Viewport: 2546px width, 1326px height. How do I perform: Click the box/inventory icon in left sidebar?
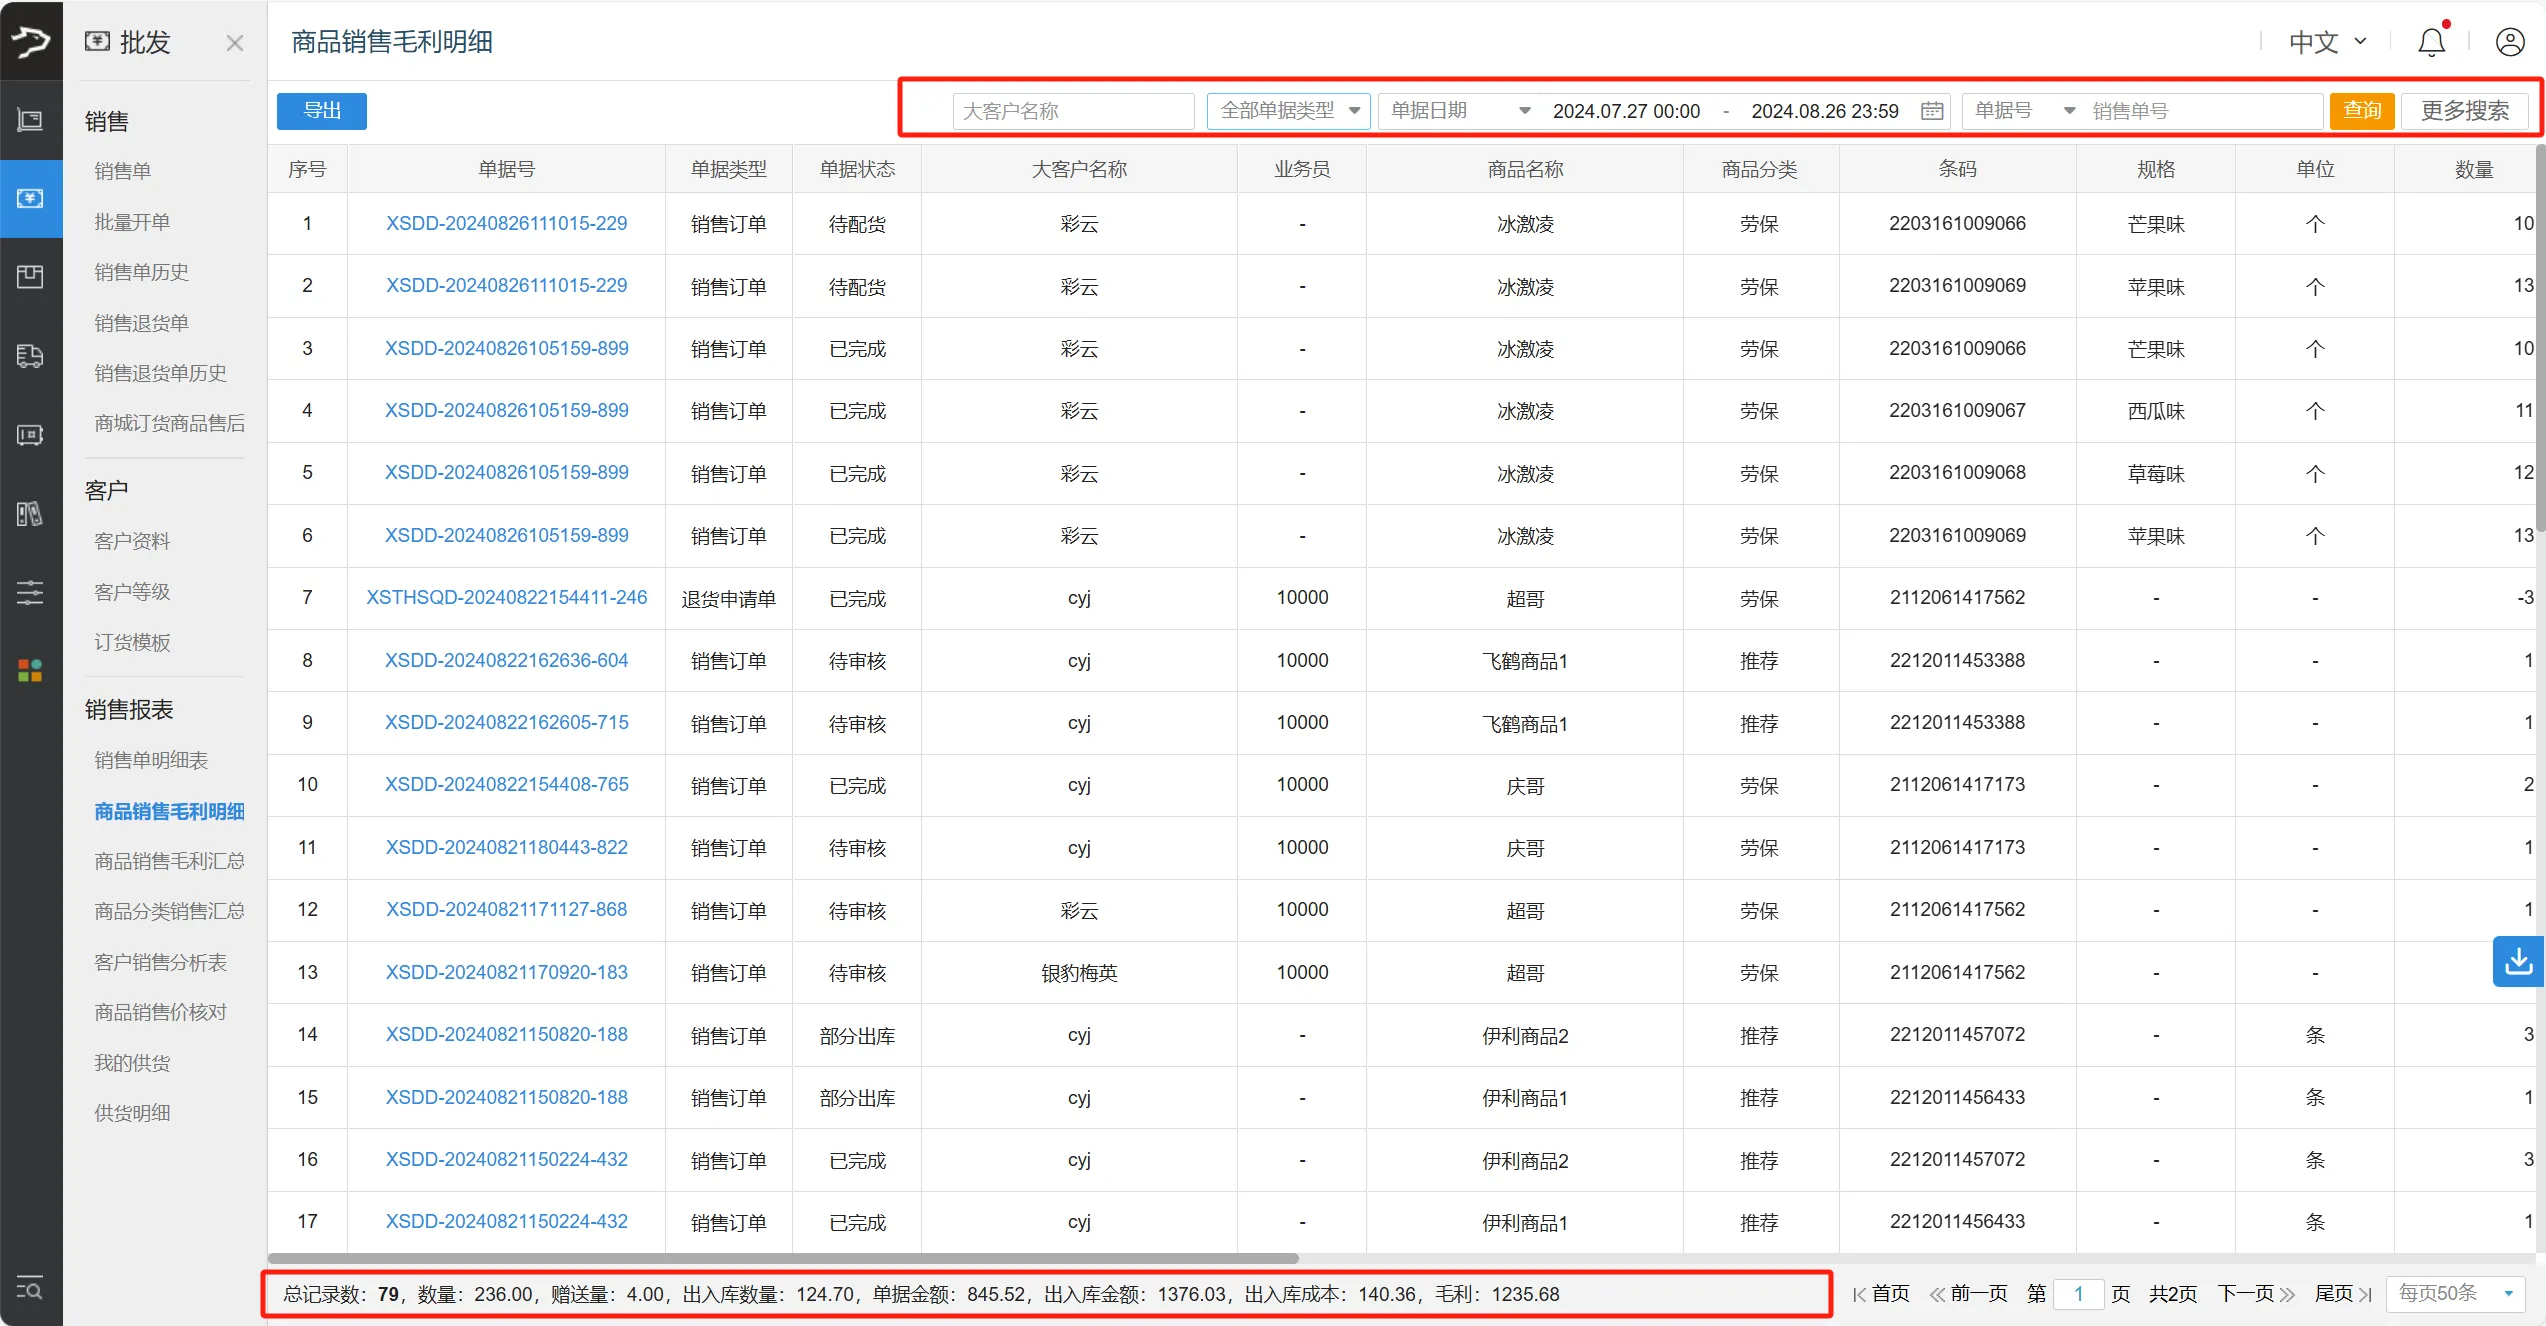point(30,277)
